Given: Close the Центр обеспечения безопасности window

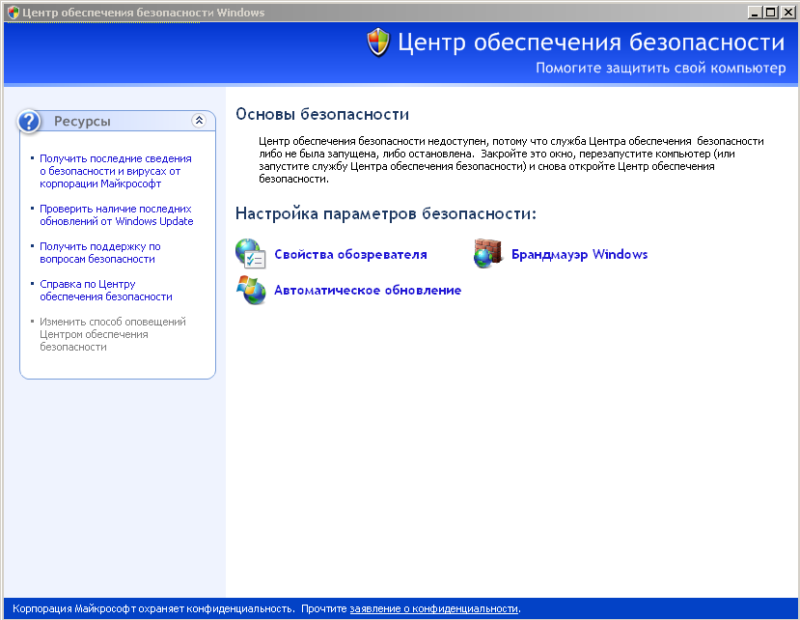Looking at the screenshot, I should pyautogui.click(x=786, y=12).
